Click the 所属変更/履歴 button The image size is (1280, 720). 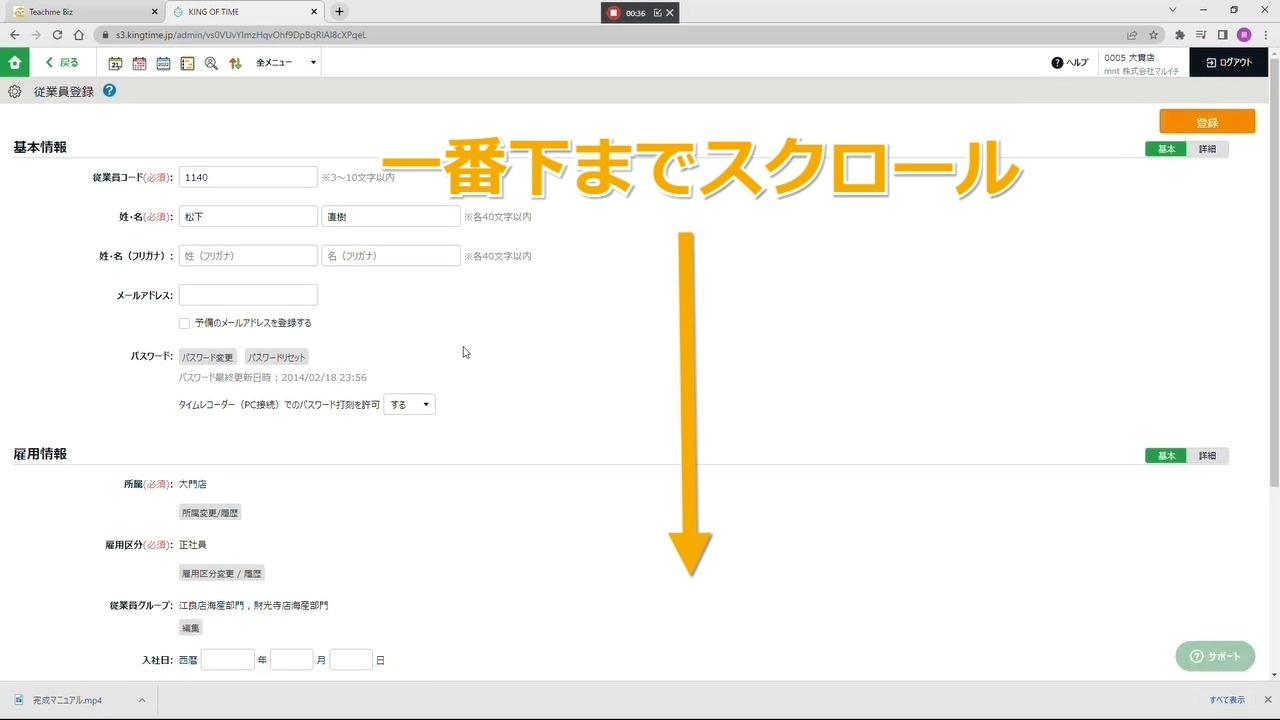click(x=210, y=513)
